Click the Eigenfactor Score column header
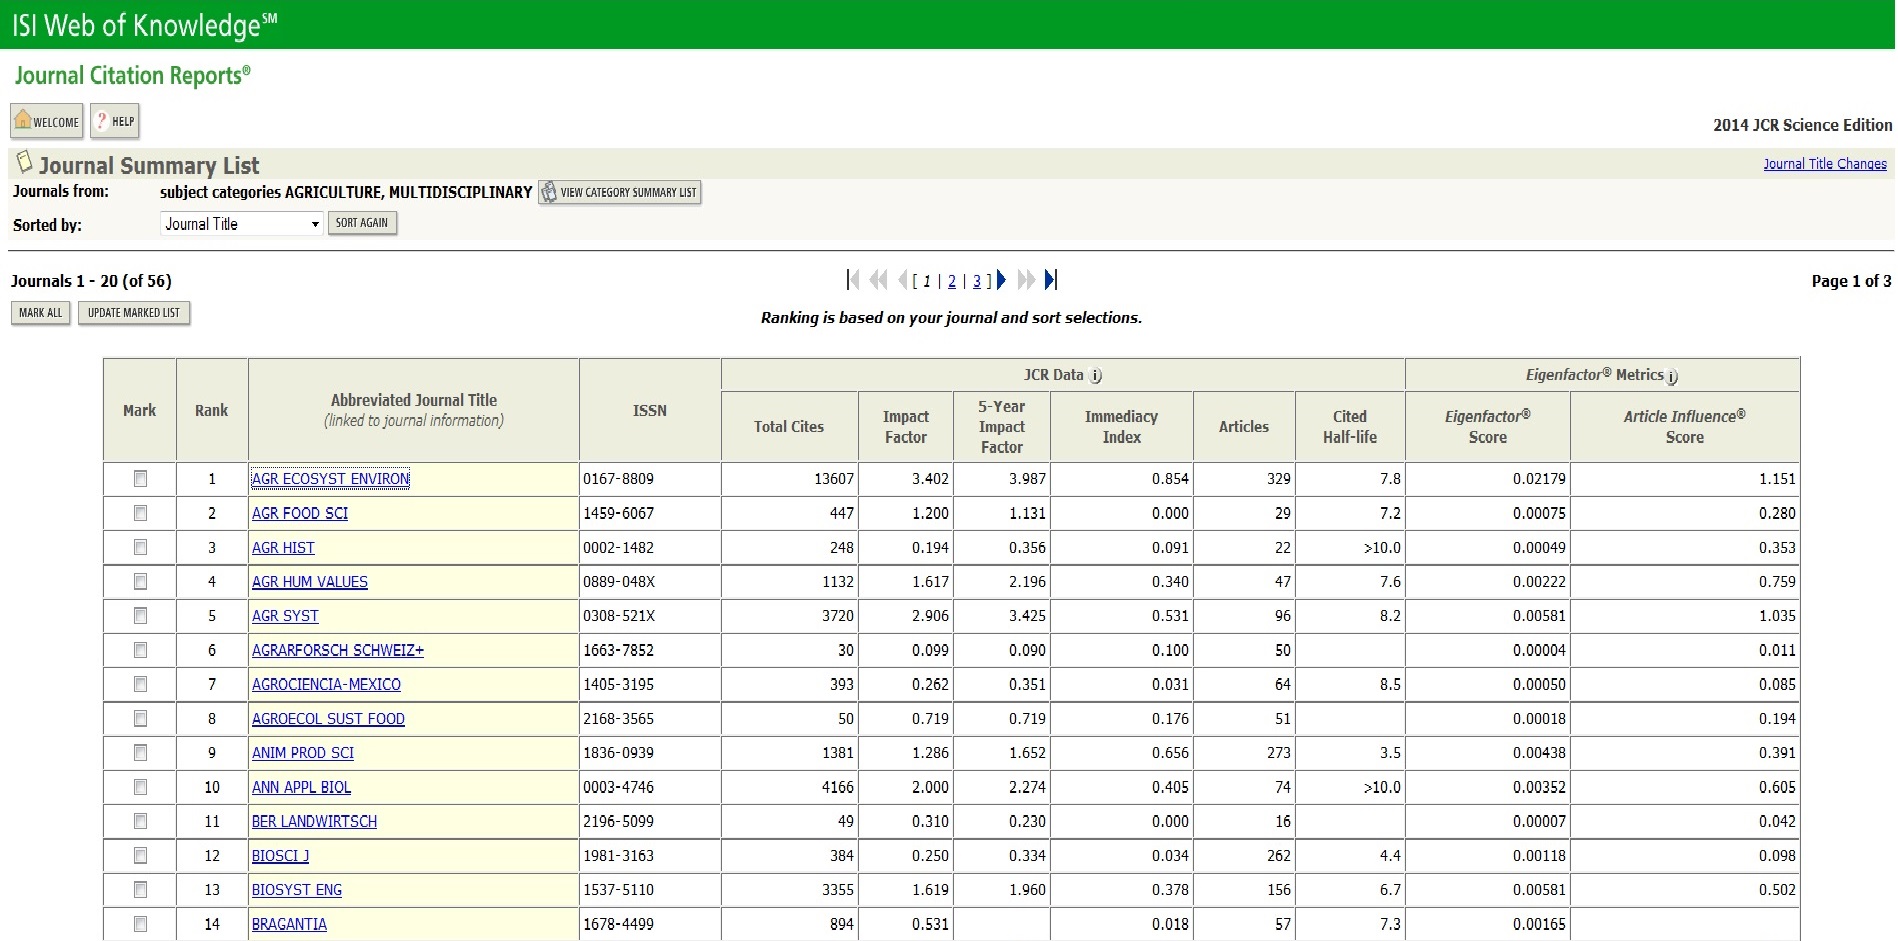Screen dimensions: 1898x941 coord(1488,427)
